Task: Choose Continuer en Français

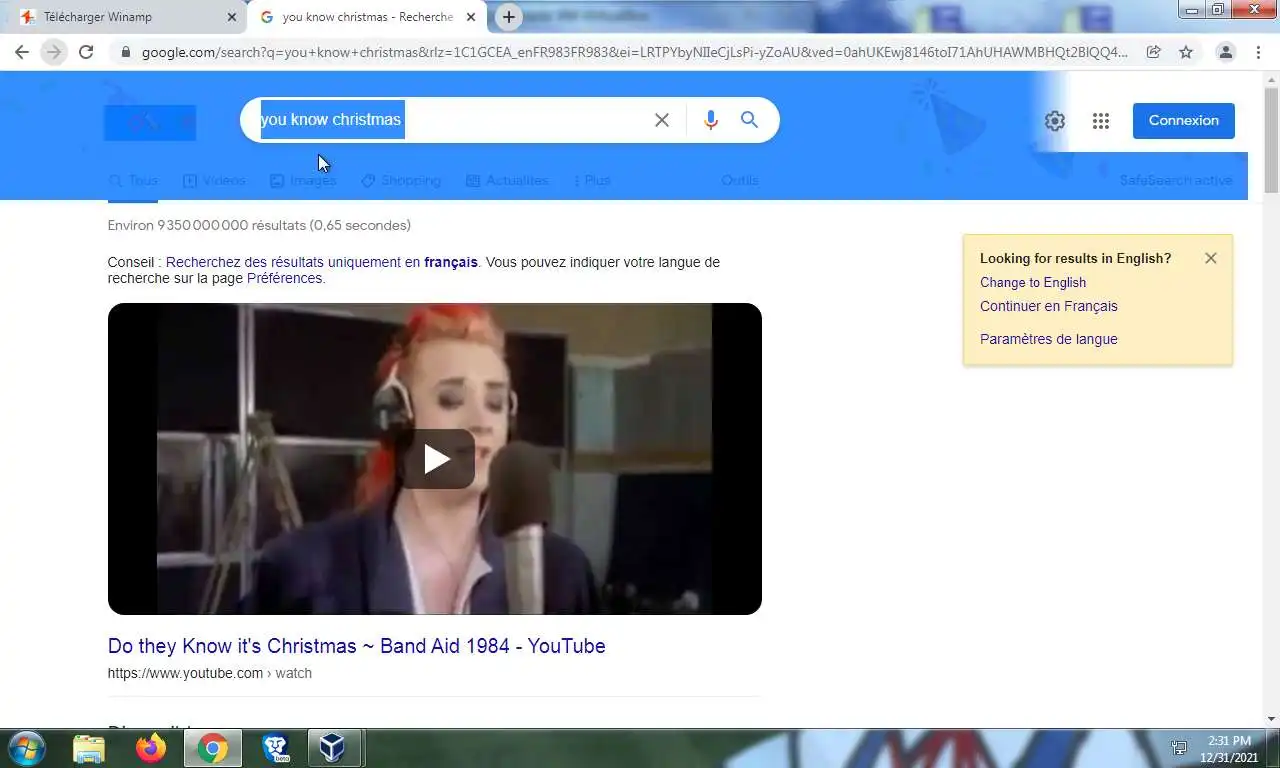Action: click(x=1049, y=307)
